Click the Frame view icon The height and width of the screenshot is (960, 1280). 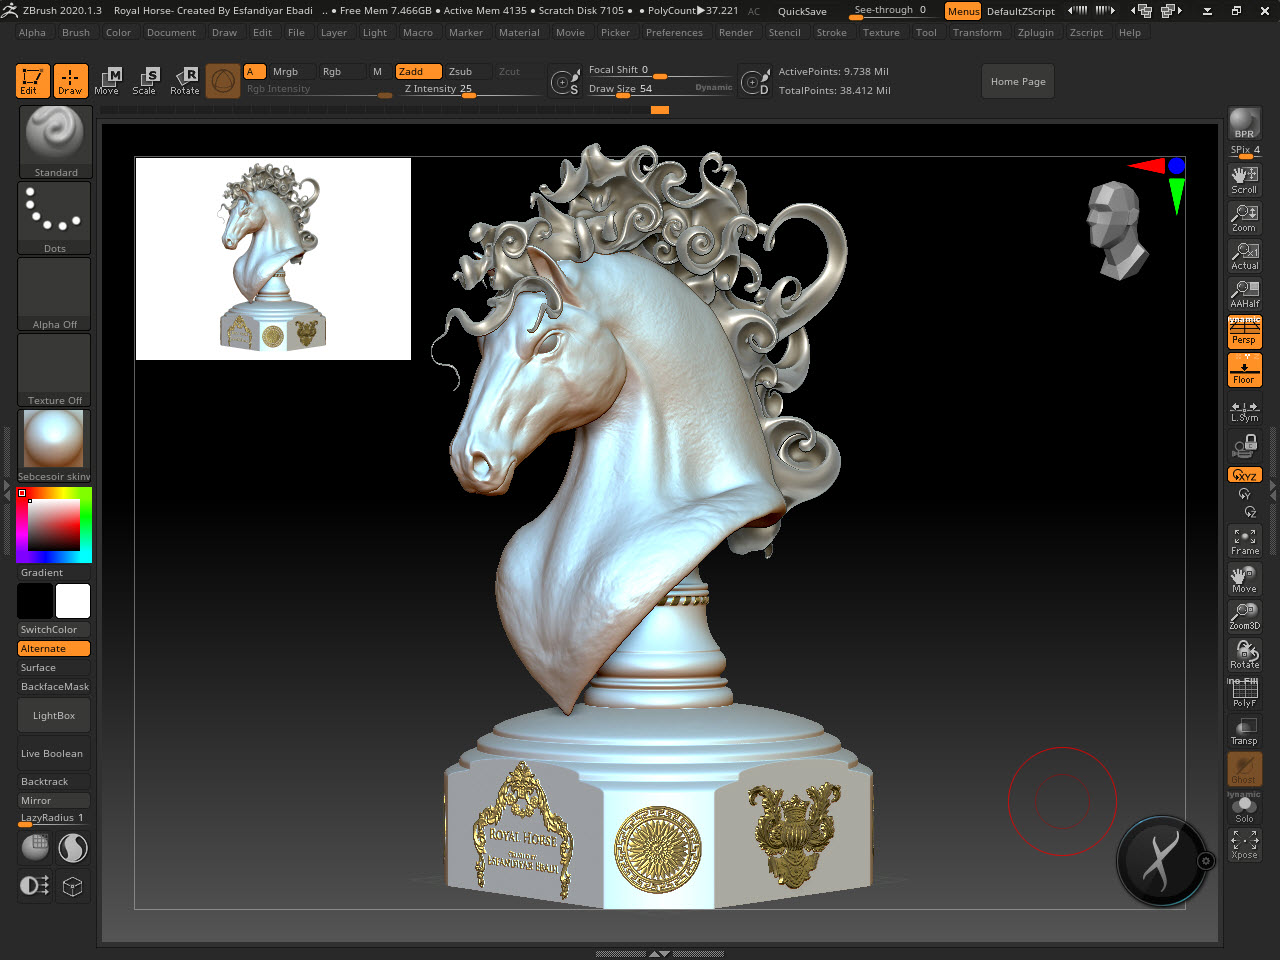pos(1244,541)
